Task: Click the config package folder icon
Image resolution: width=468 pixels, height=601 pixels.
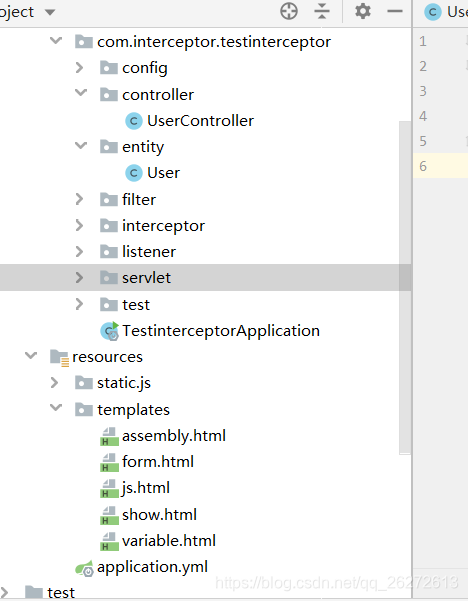Action: 109,67
